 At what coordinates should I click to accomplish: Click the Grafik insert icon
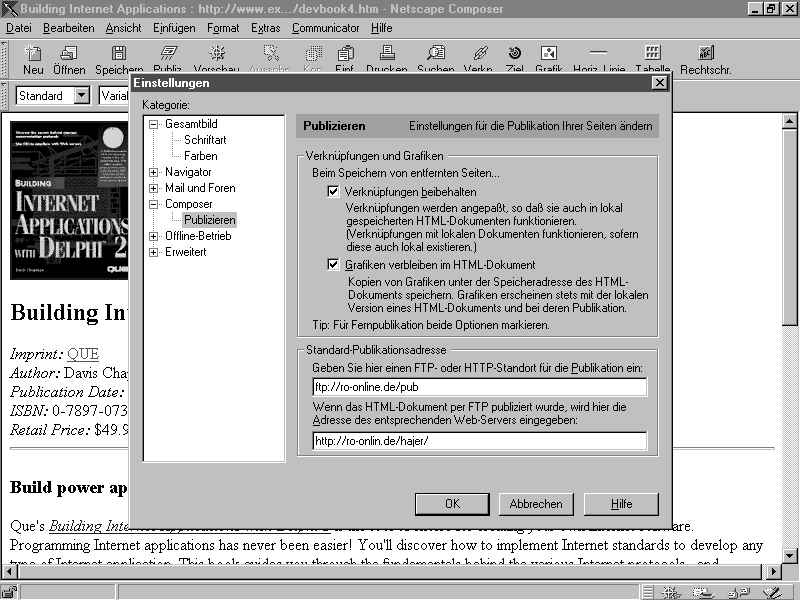click(x=549, y=59)
